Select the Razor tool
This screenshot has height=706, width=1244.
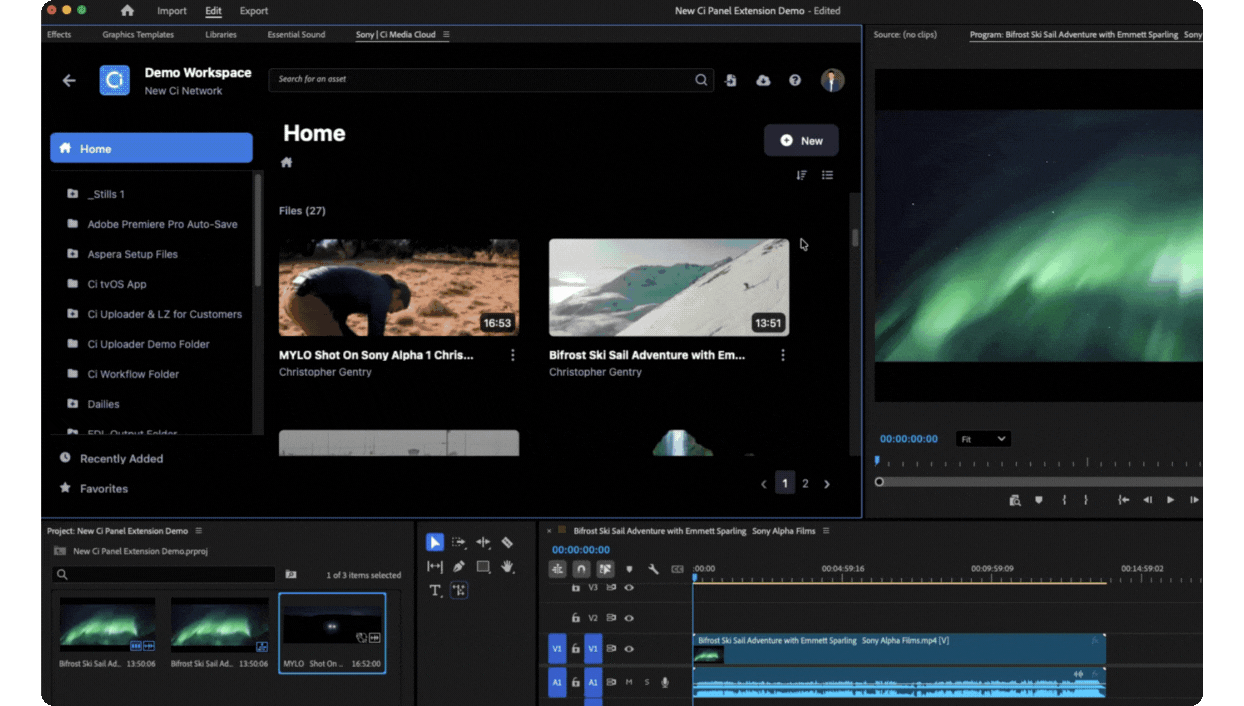(507, 542)
